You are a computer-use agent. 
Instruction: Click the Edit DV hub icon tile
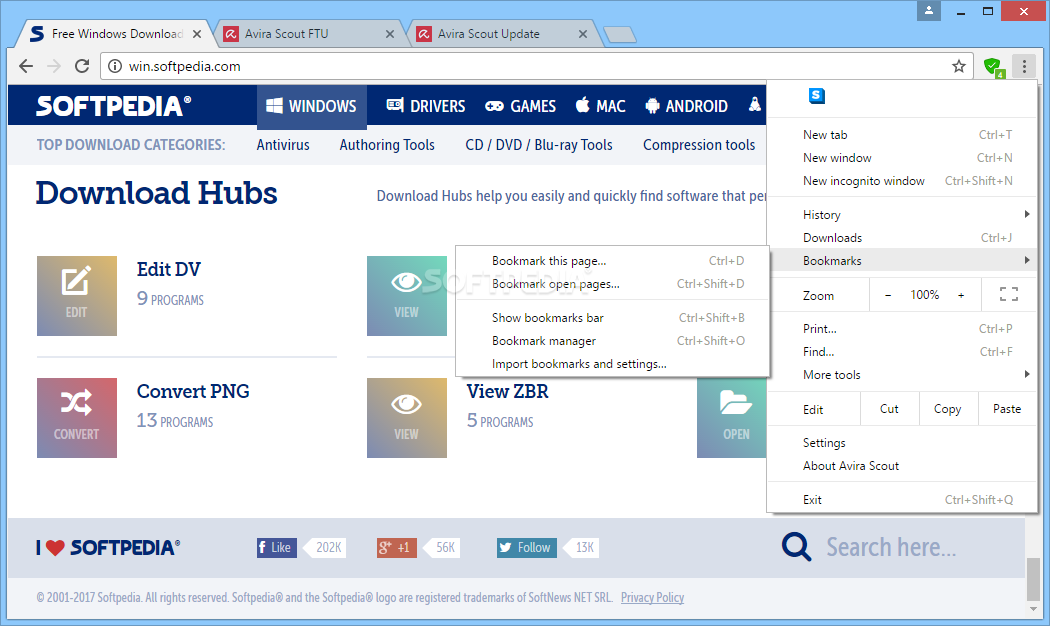point(77,296)
